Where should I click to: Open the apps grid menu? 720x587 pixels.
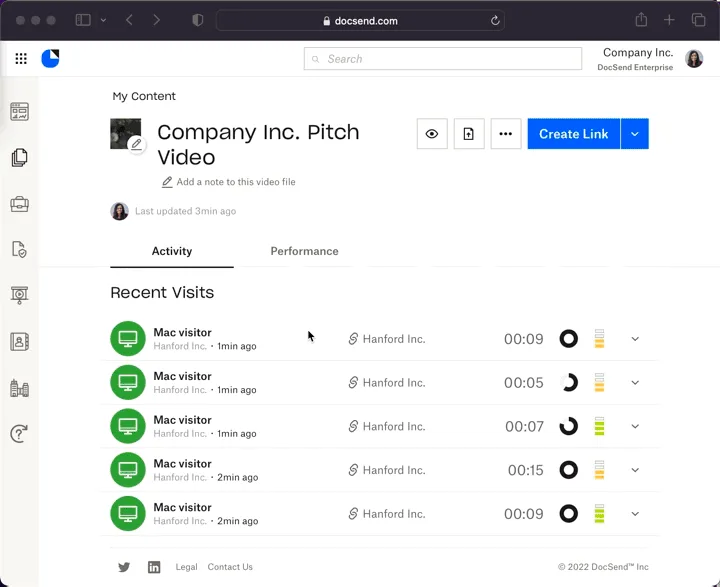pyautogui.click(x=21, y=58)
